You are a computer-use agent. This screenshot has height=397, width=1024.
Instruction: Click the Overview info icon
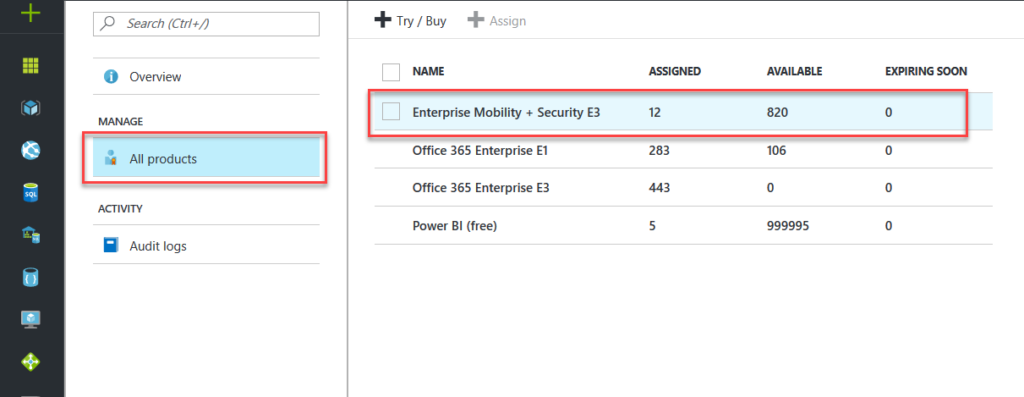(x=111, y=76)
